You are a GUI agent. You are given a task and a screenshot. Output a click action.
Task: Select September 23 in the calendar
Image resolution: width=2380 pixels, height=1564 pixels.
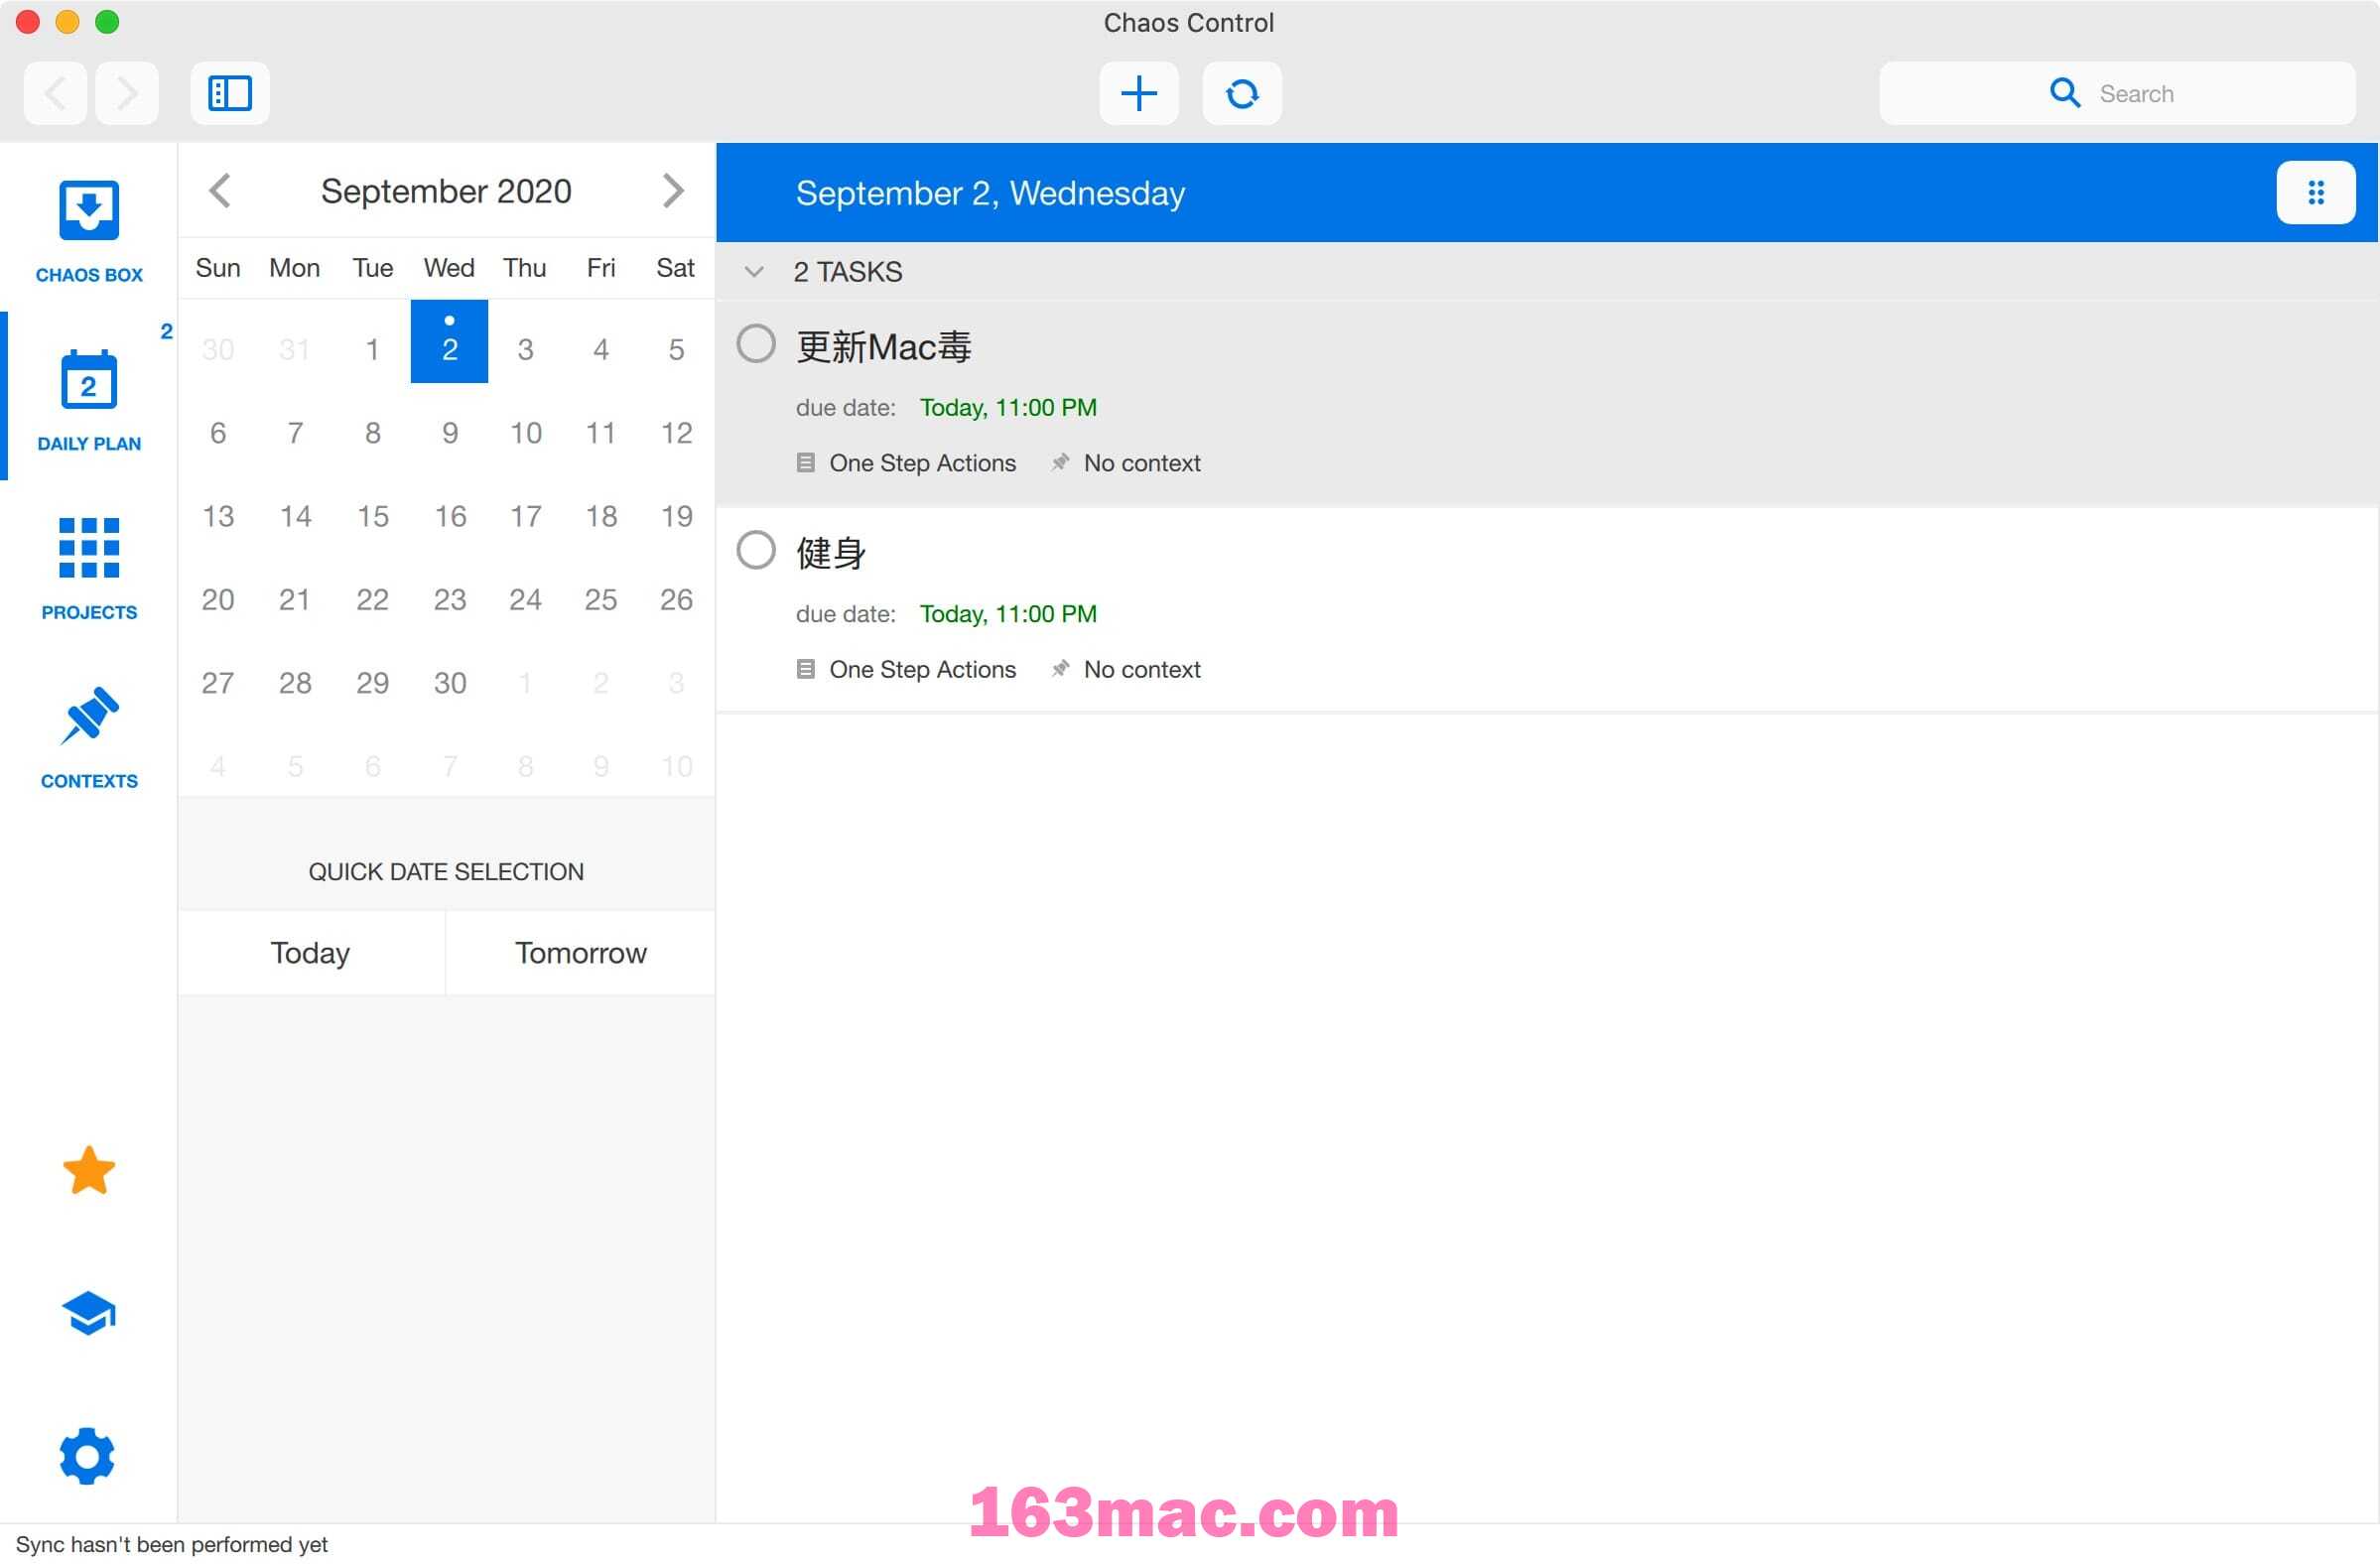pos(450,599)
